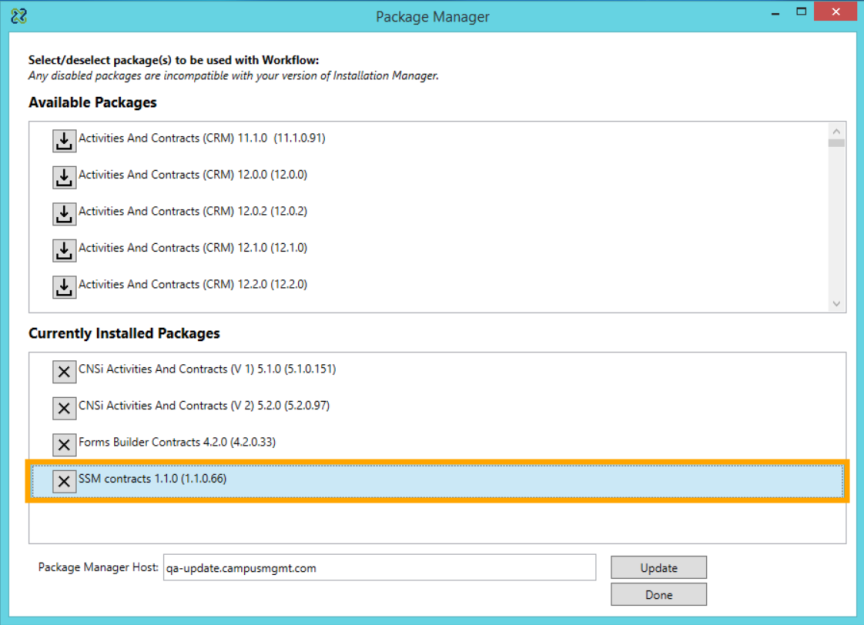
Task: Remove CNSi Activities And Contracts (V 2) 5.2.0
Action: 64,408
